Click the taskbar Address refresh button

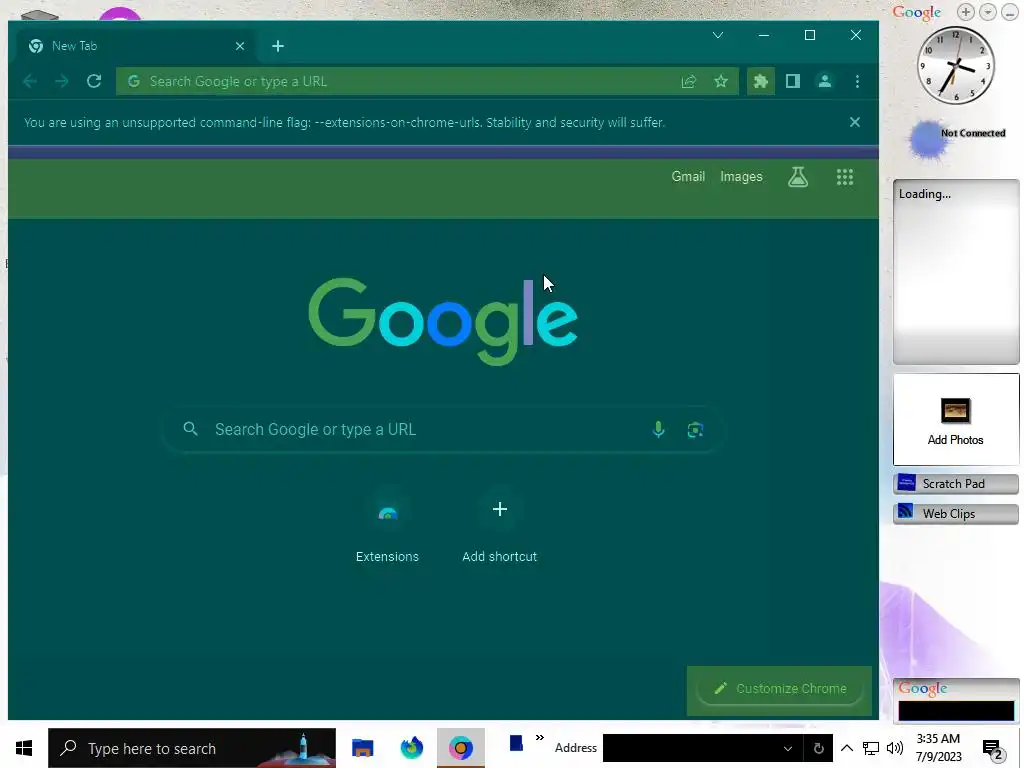click(818, 748)
